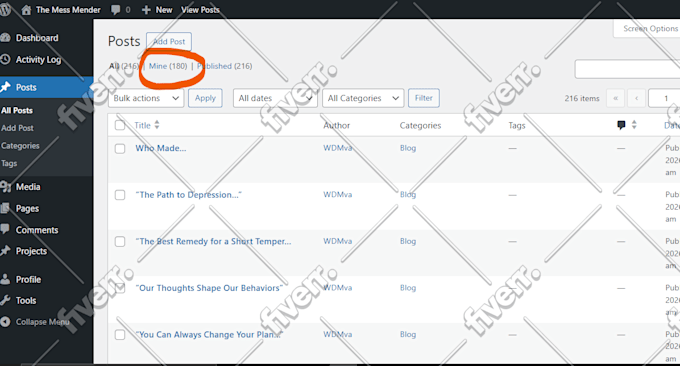This screenshot has width=680, height=366.
Task: Click the plus New icon in admin bar
Action: click(x=146, y=10)
